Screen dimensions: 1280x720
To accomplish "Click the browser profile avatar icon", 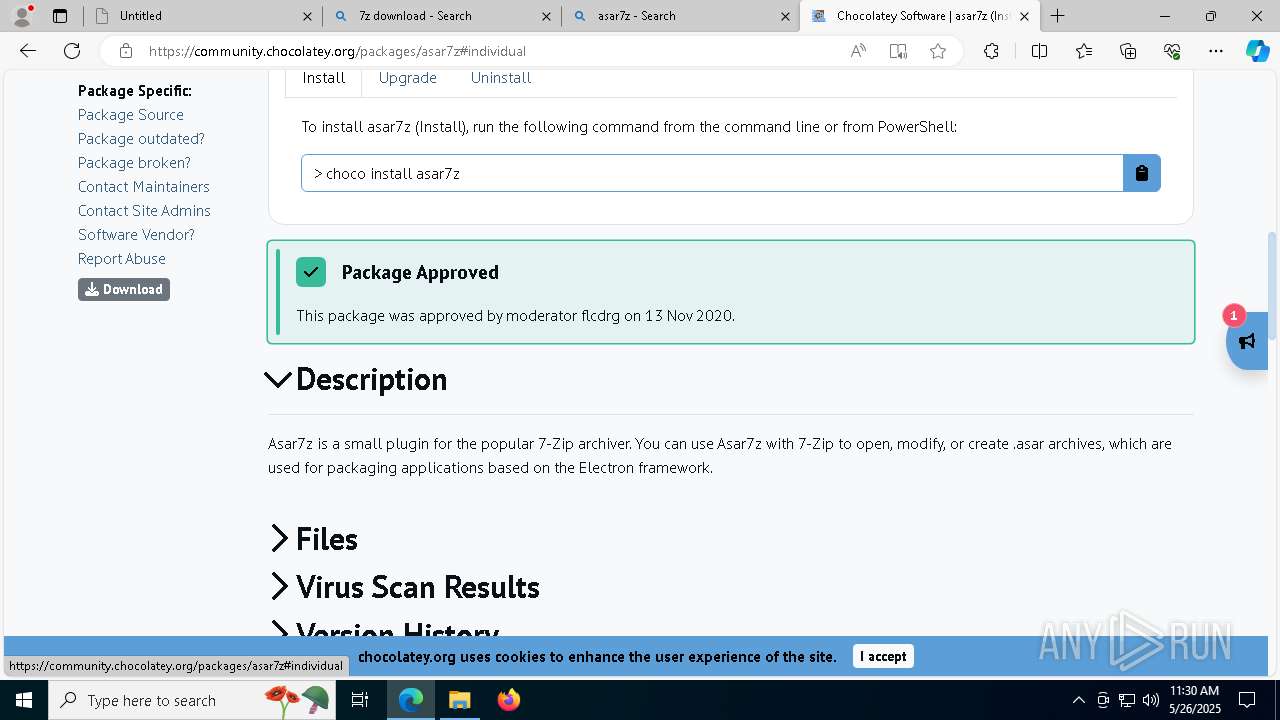I will click(22, 16).
